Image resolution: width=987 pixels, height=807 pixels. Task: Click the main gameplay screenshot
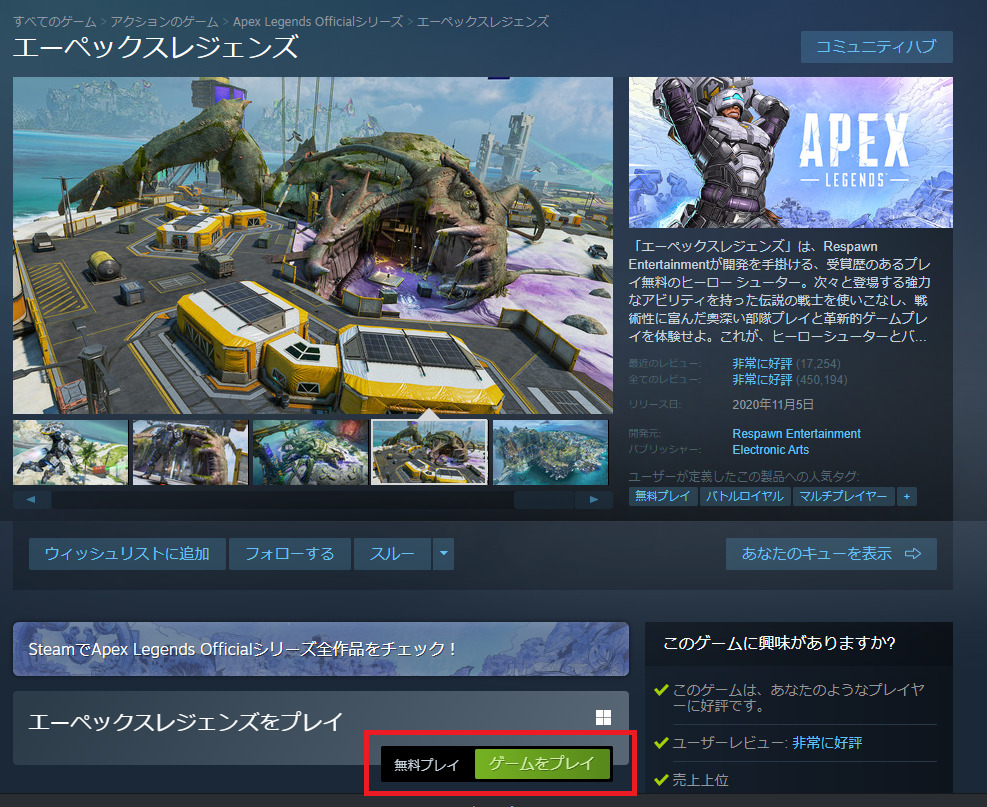click(313, 245)
